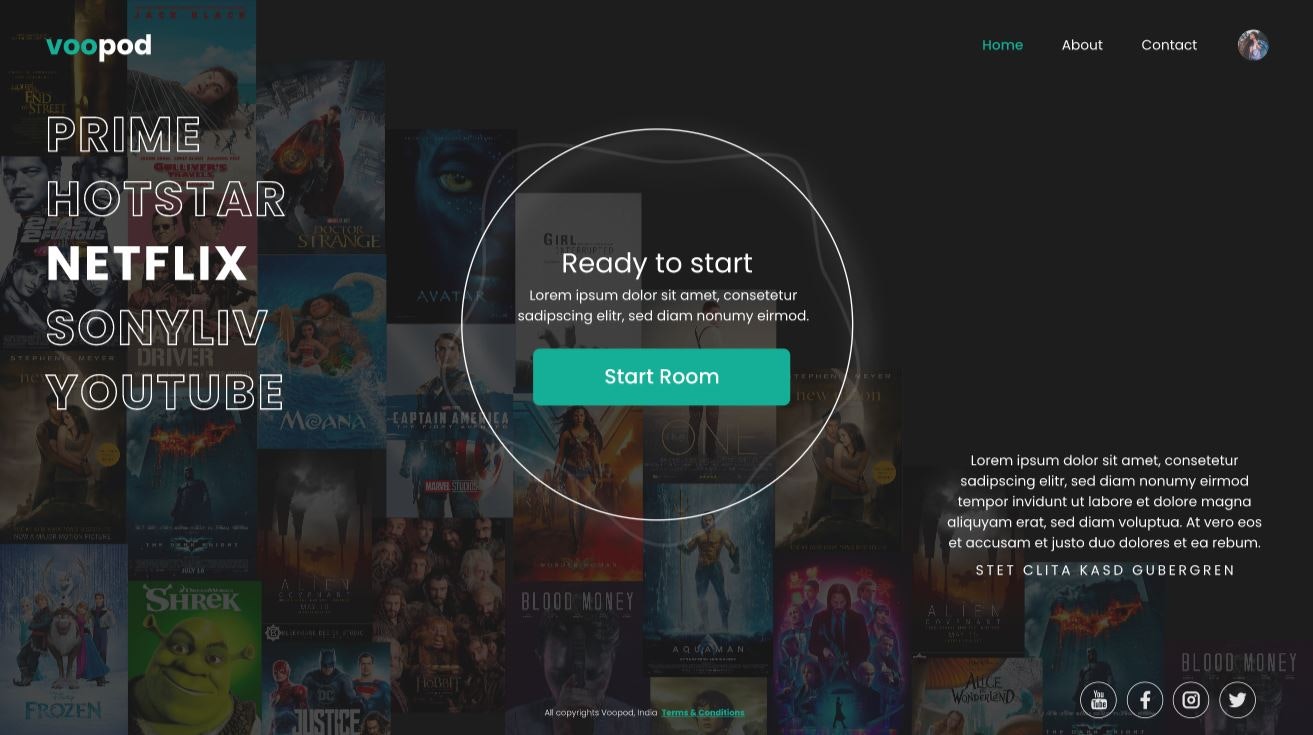Click the Ready to start heading
This screenshot has height=735, width=1313.
657,263
